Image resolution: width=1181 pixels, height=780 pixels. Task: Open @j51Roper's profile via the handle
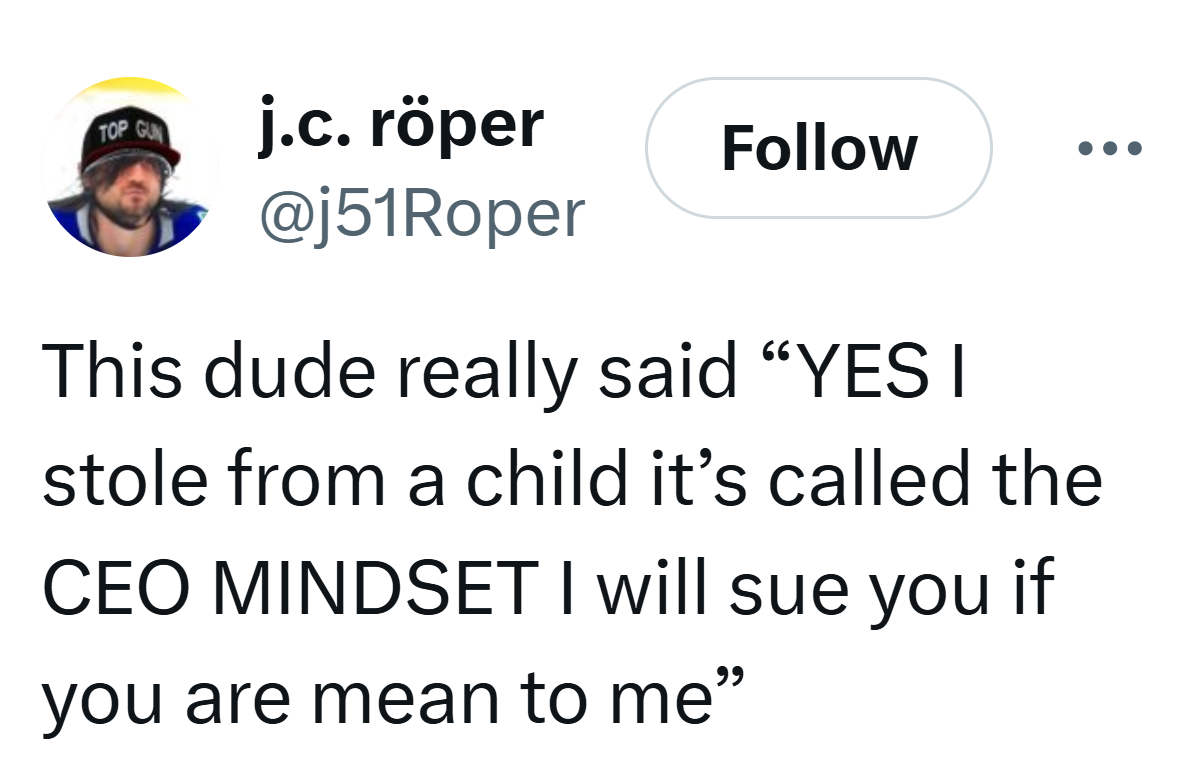tap(421, 212)
